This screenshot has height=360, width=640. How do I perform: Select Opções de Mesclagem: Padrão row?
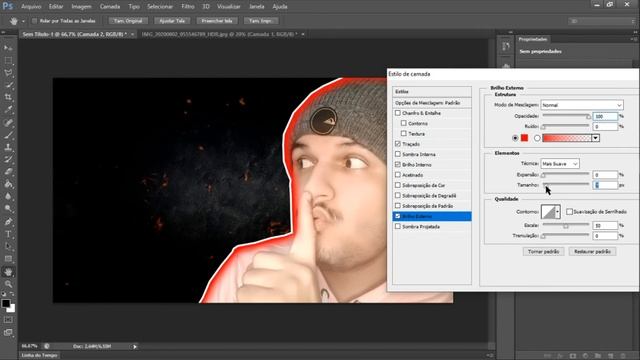tap(431, 103)
